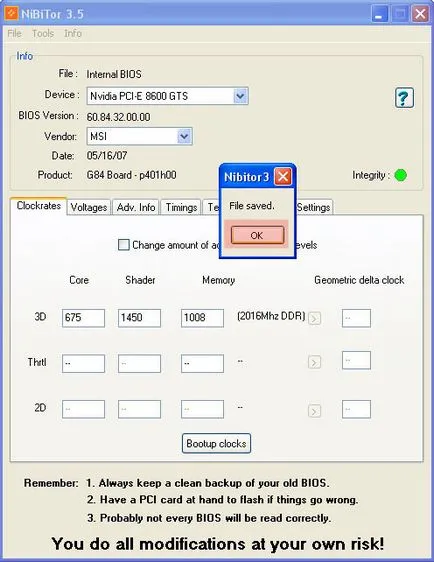
Task: Click the blue question mark help icon
Action: point(404,97)
